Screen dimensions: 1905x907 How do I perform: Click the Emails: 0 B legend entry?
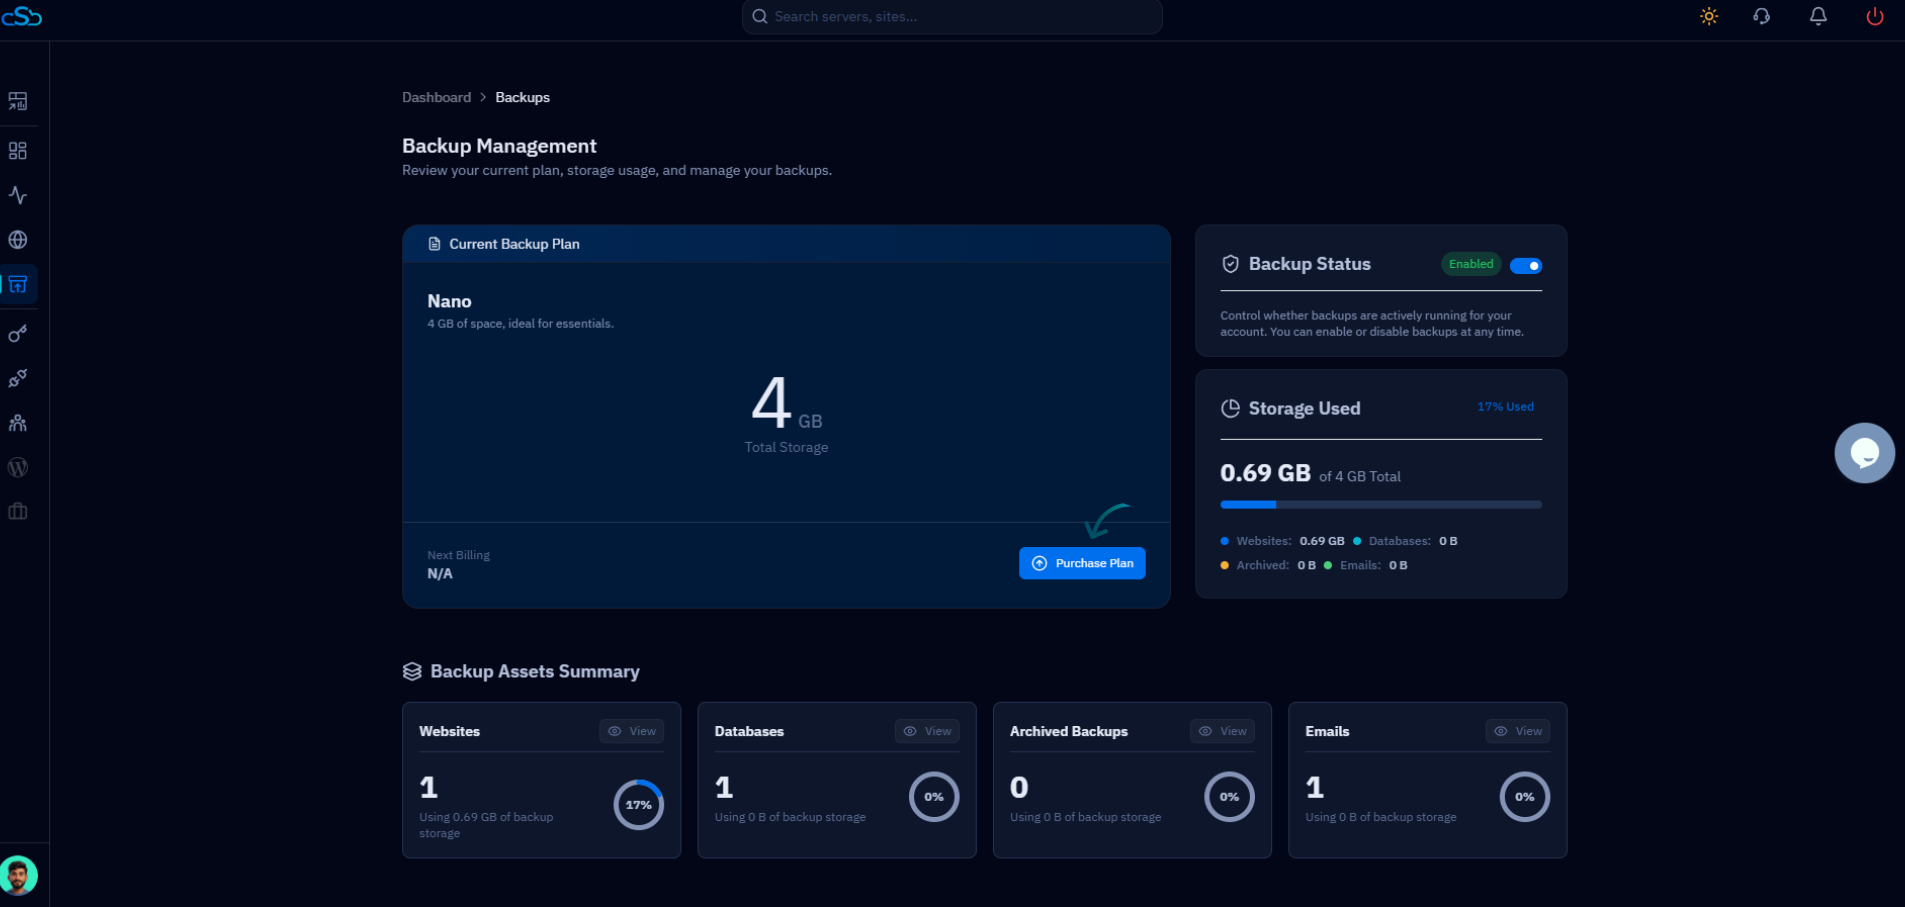point(1366,565)
